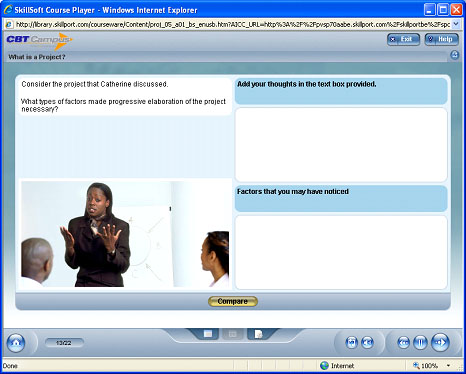Click the replay page icon
Viewport: 466px width, 374px height.
pyautogui.click(x=351, y=342)
